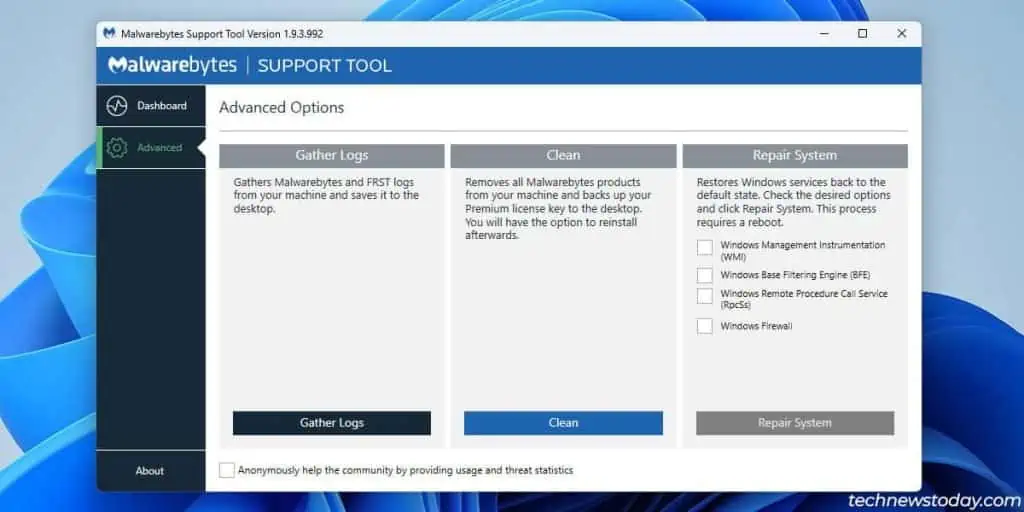Click the Malwarebytes Support Tool header logo
Image resolution: width=1024 pixels, height=512 pixels.
[249, 65]
